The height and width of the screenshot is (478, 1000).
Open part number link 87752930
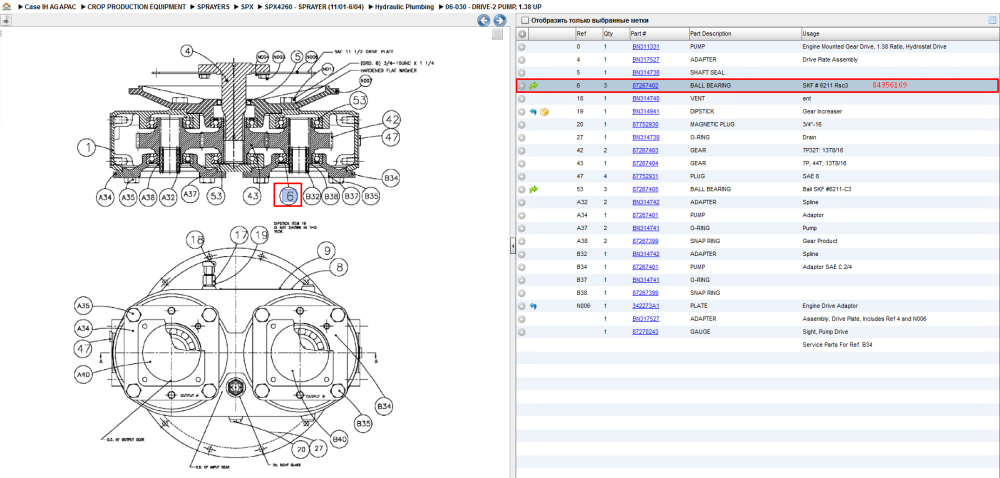[645, 124]
